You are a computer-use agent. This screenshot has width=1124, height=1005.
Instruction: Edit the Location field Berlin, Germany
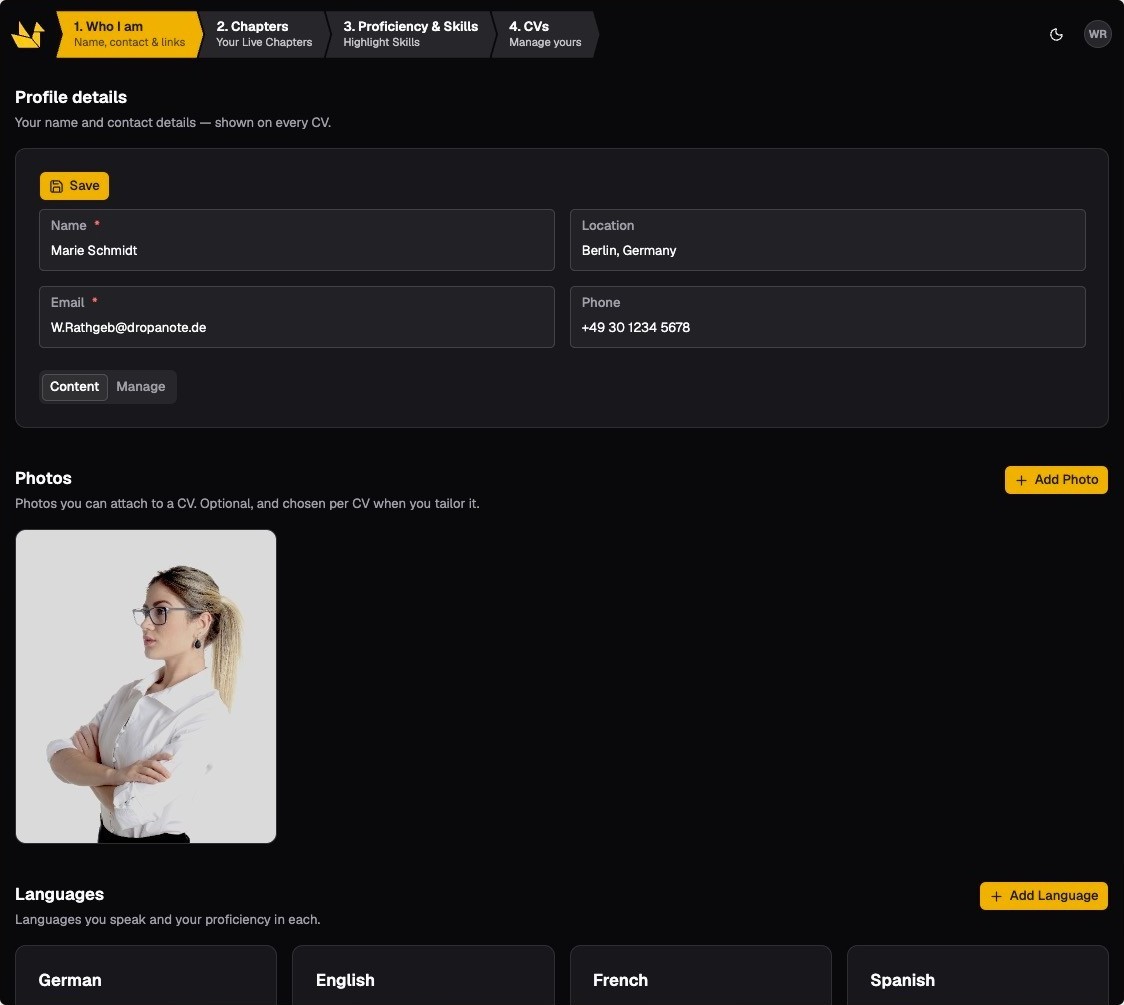coord(827,240)
